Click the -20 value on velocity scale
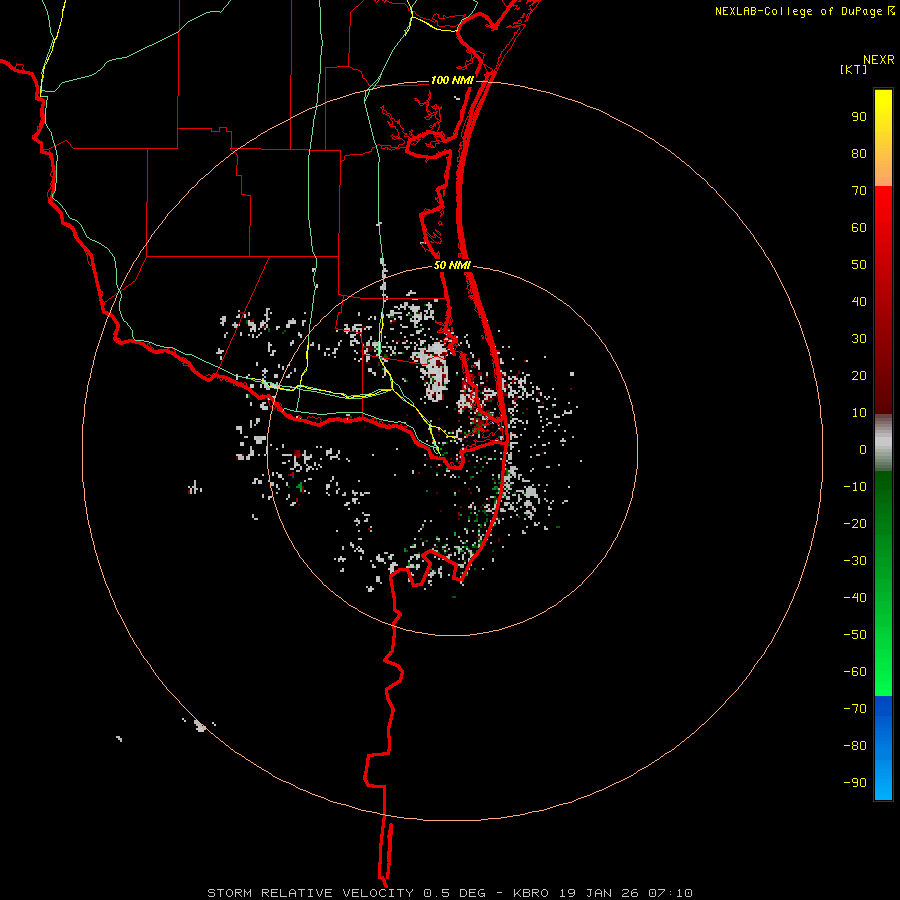Image resolution: width=900 pixels, height=900 pixels. coord(855,523)
